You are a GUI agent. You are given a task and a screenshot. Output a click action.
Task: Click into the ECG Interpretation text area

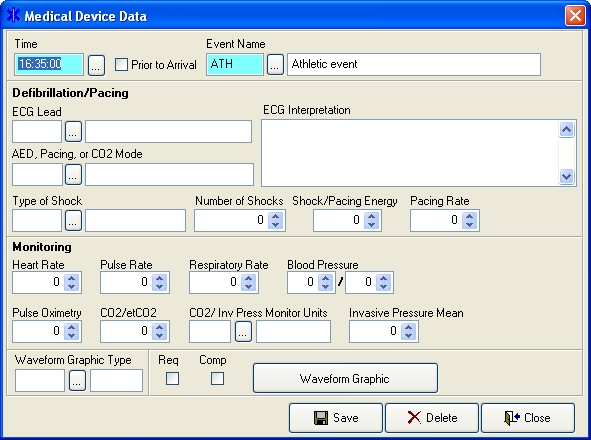click(410, 153)
